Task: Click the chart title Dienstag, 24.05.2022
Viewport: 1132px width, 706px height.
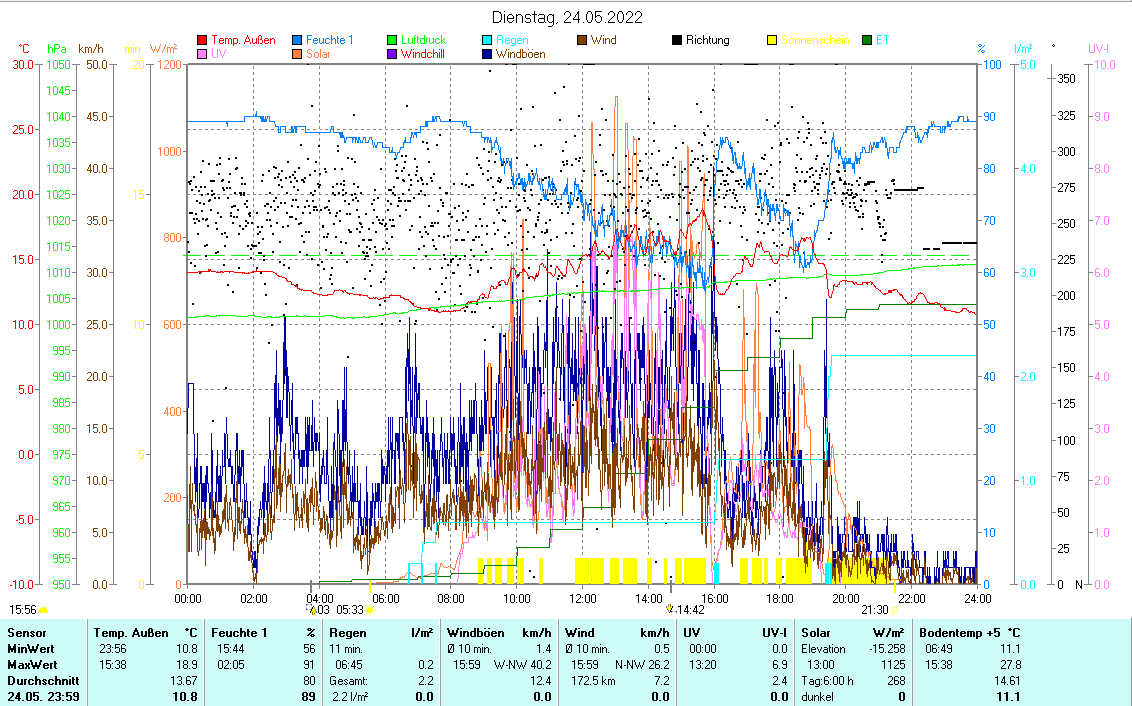Action: [x=567, y=17]
